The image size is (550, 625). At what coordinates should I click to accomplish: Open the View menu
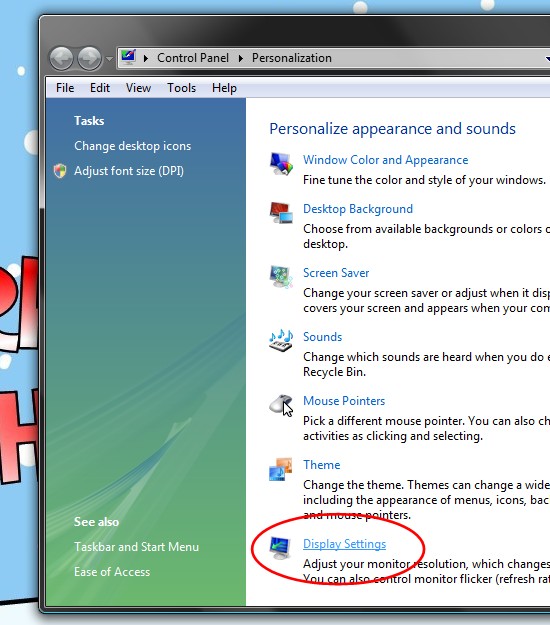(138, 88)
